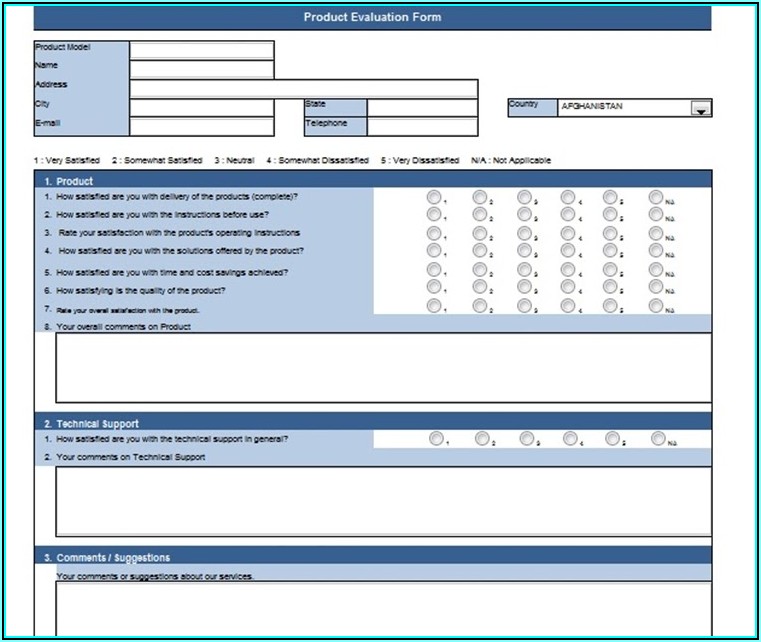Viewport: 761px width, 642px height.
Task: Choose rating 3 for instructions before use
Action: 524,214
